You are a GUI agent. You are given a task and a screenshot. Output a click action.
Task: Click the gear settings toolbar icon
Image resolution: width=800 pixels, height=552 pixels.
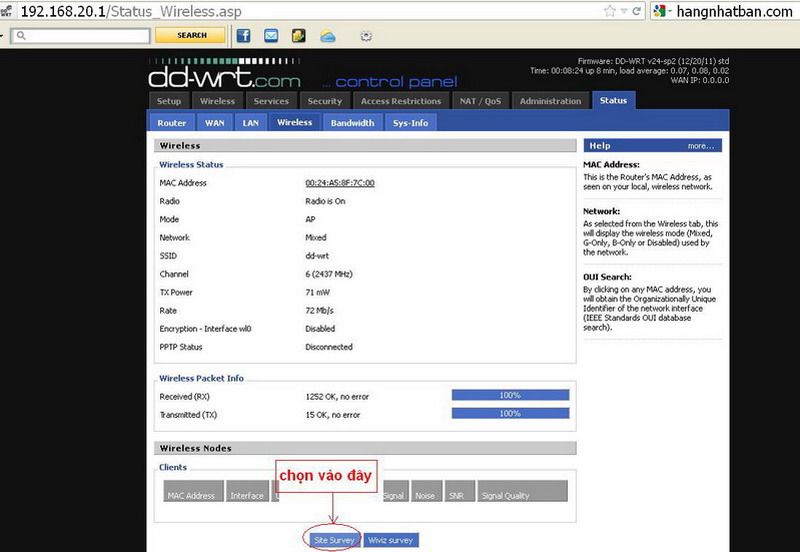(x=366, y=36)
